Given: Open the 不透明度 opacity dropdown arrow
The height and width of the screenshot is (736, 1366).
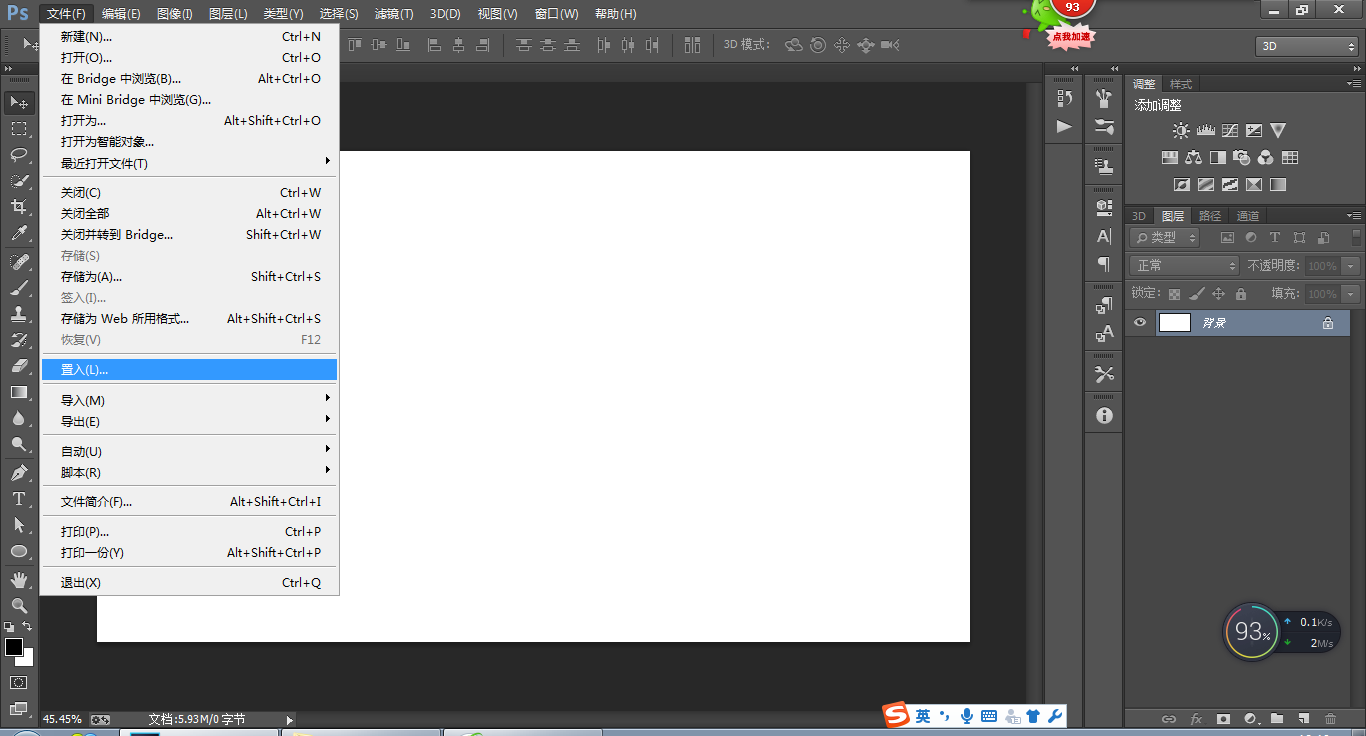Looking at the screenshot, I should 1351,266.
